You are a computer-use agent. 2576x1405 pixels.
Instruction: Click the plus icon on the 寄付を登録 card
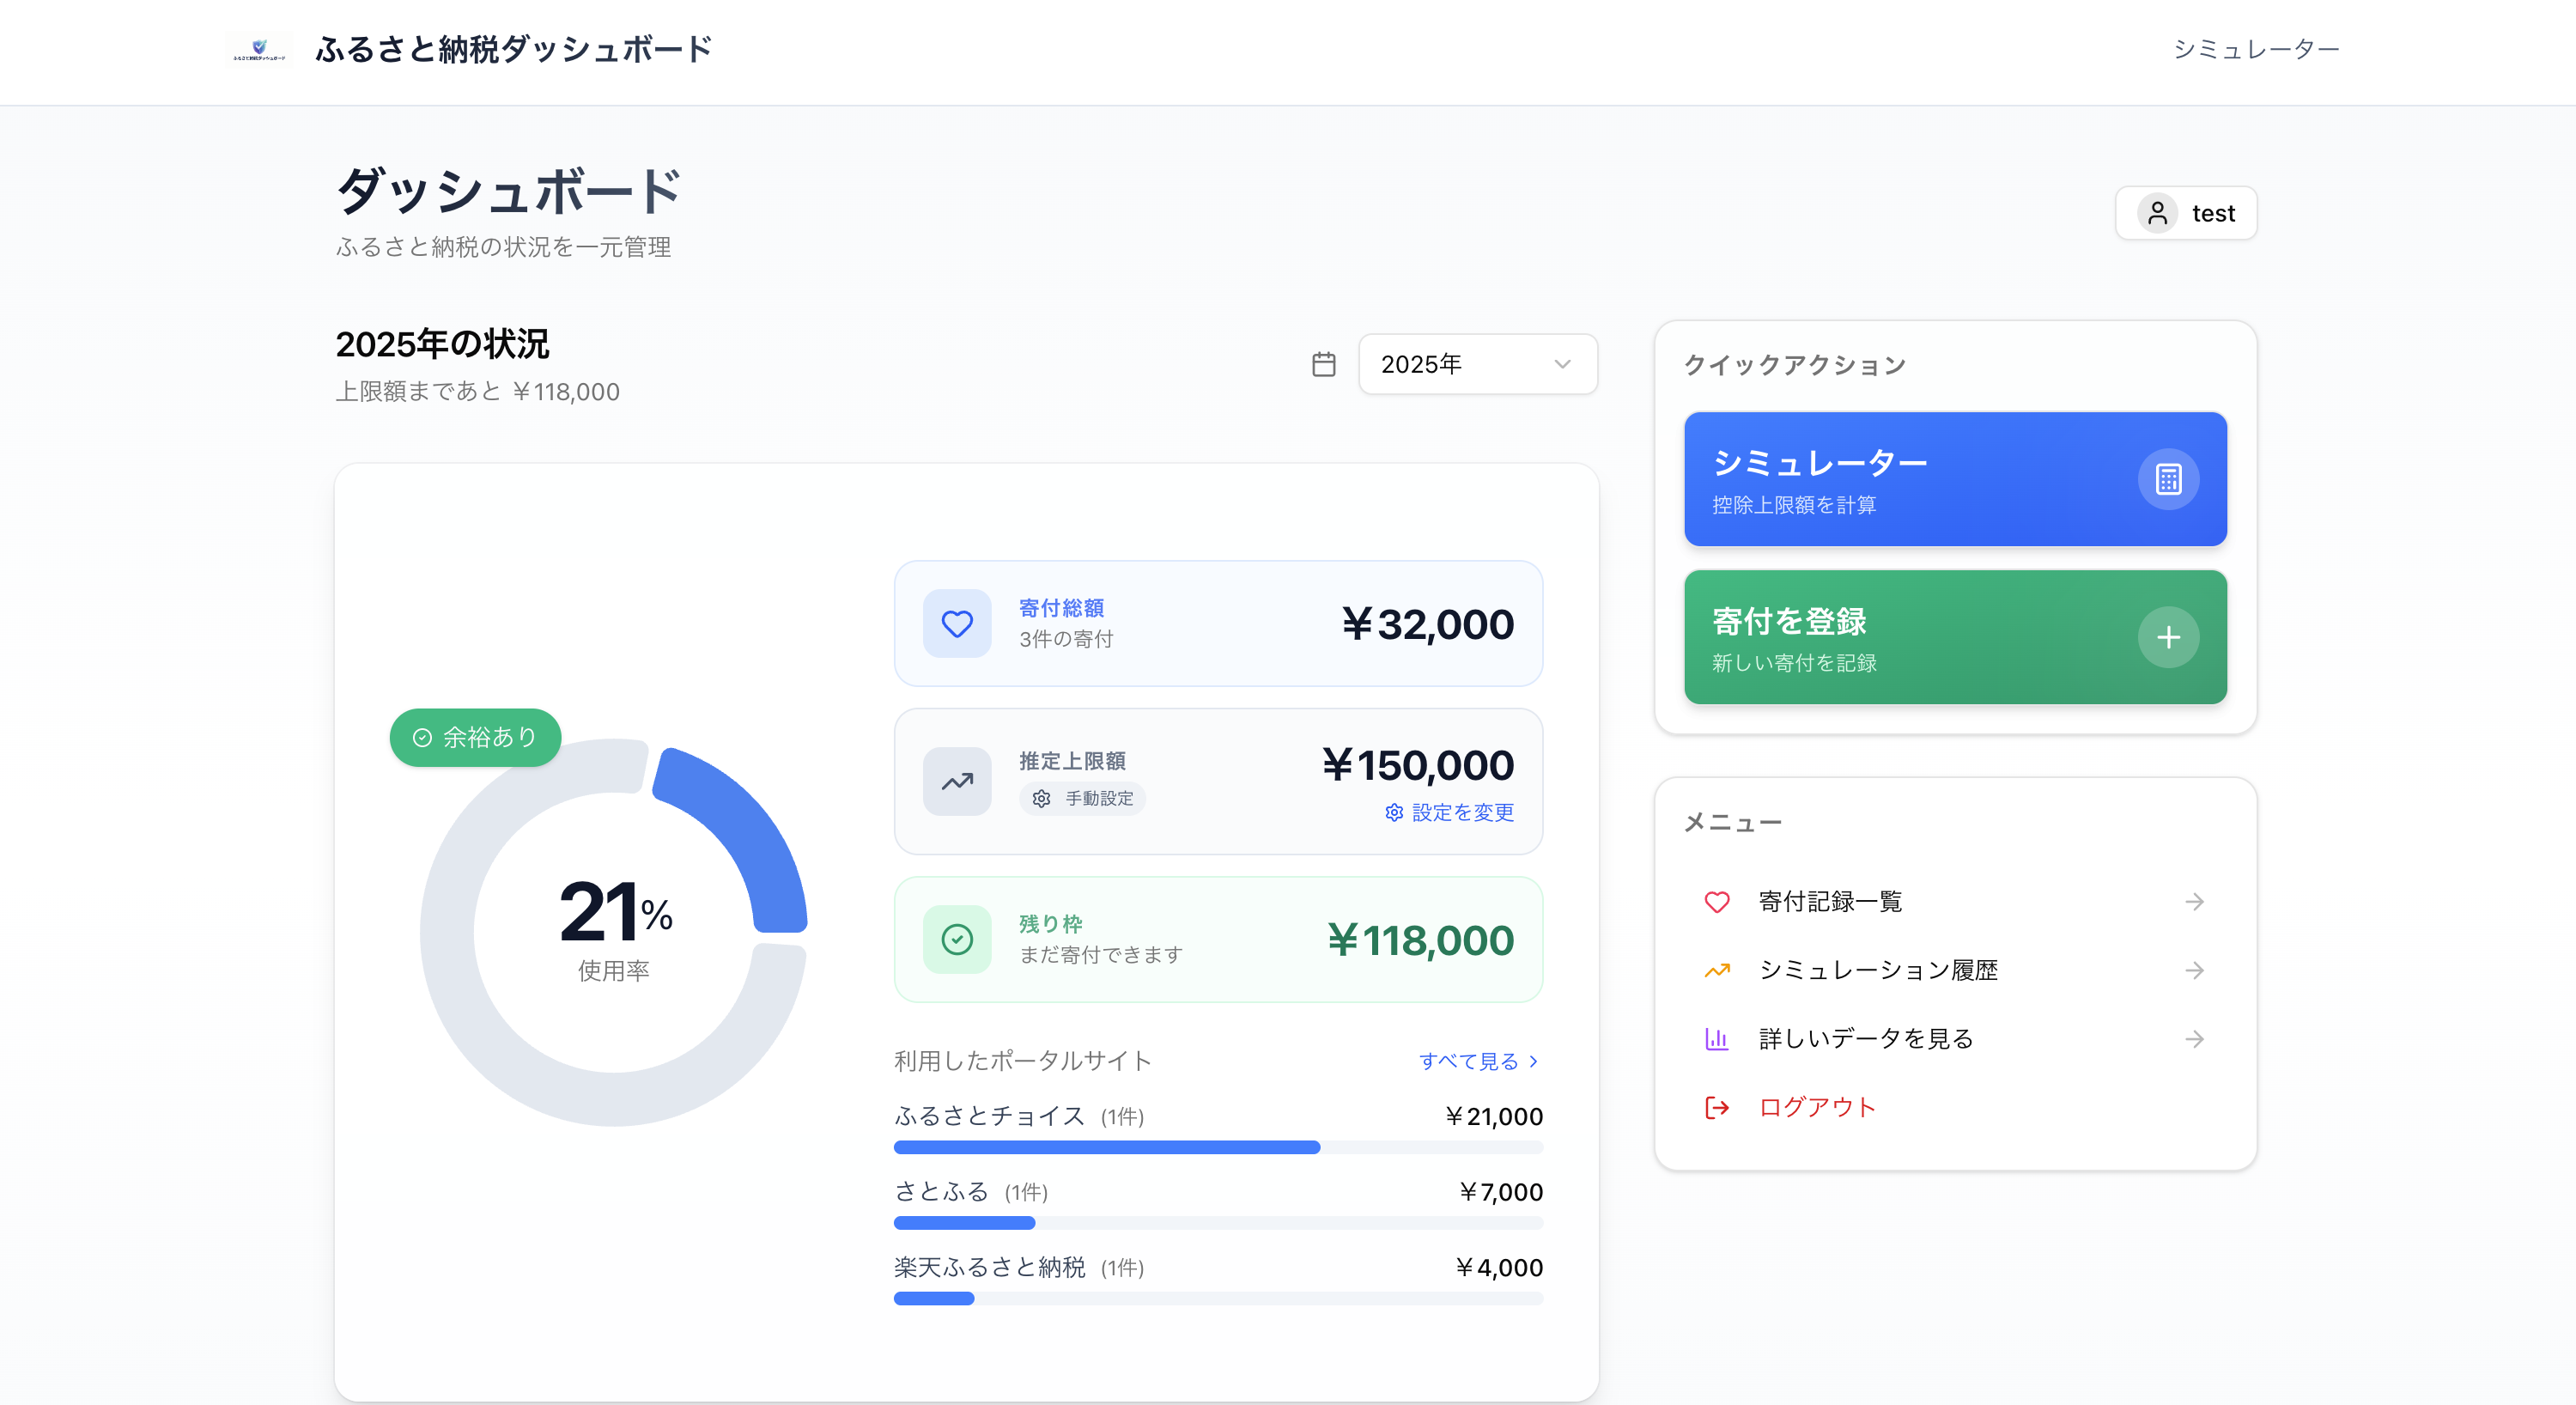point(2168,637)
